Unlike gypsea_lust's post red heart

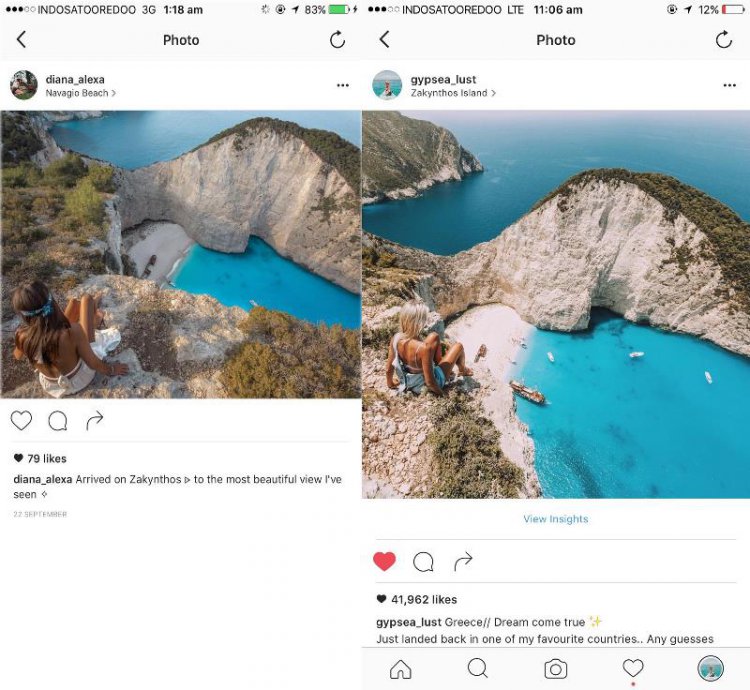pyautogui.click(x=385, y=561)
